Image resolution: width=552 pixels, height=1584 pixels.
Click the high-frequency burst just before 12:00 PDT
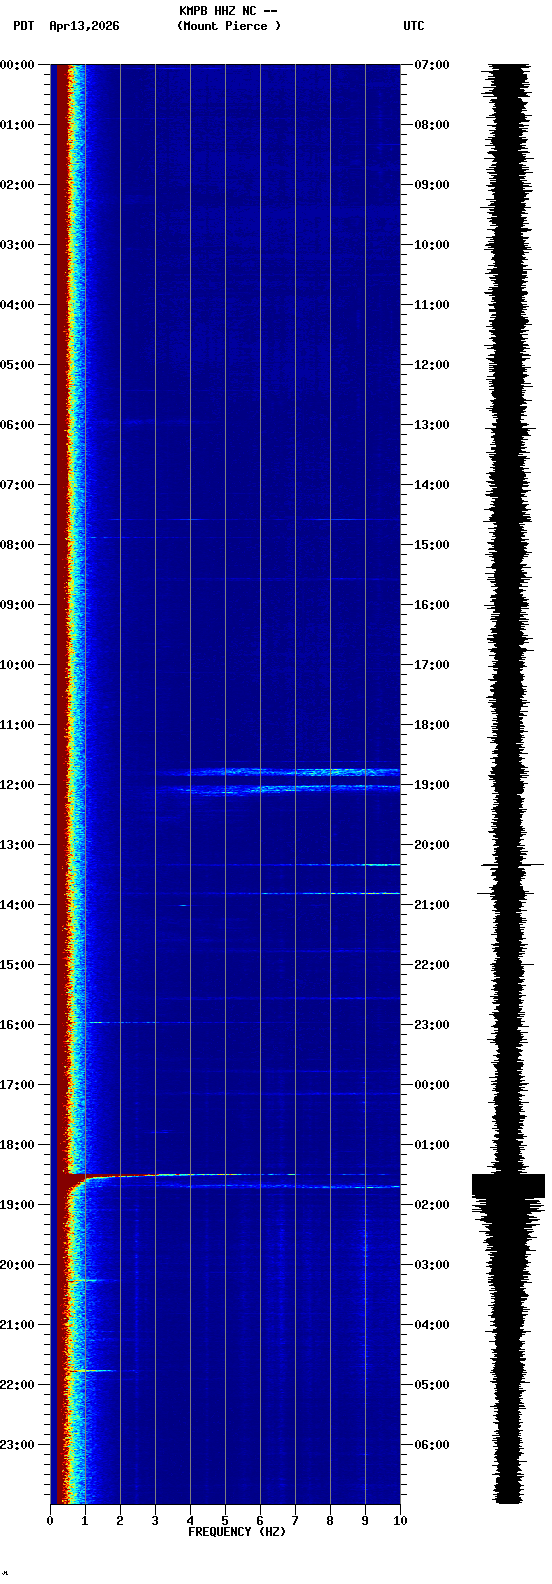285,772
